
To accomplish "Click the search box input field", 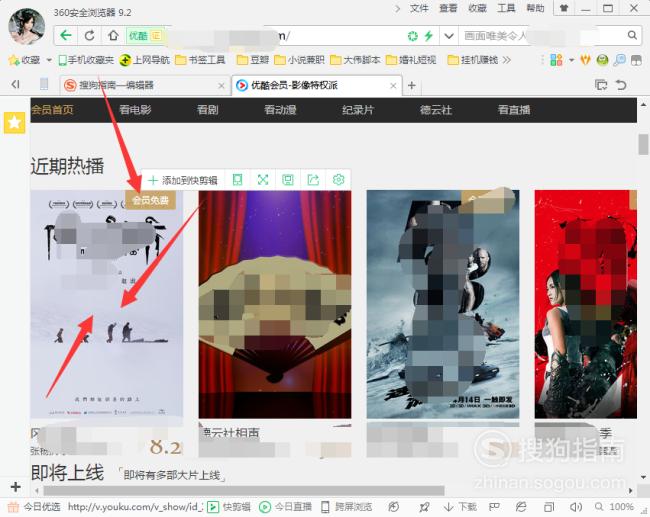I will pos(543,36).
